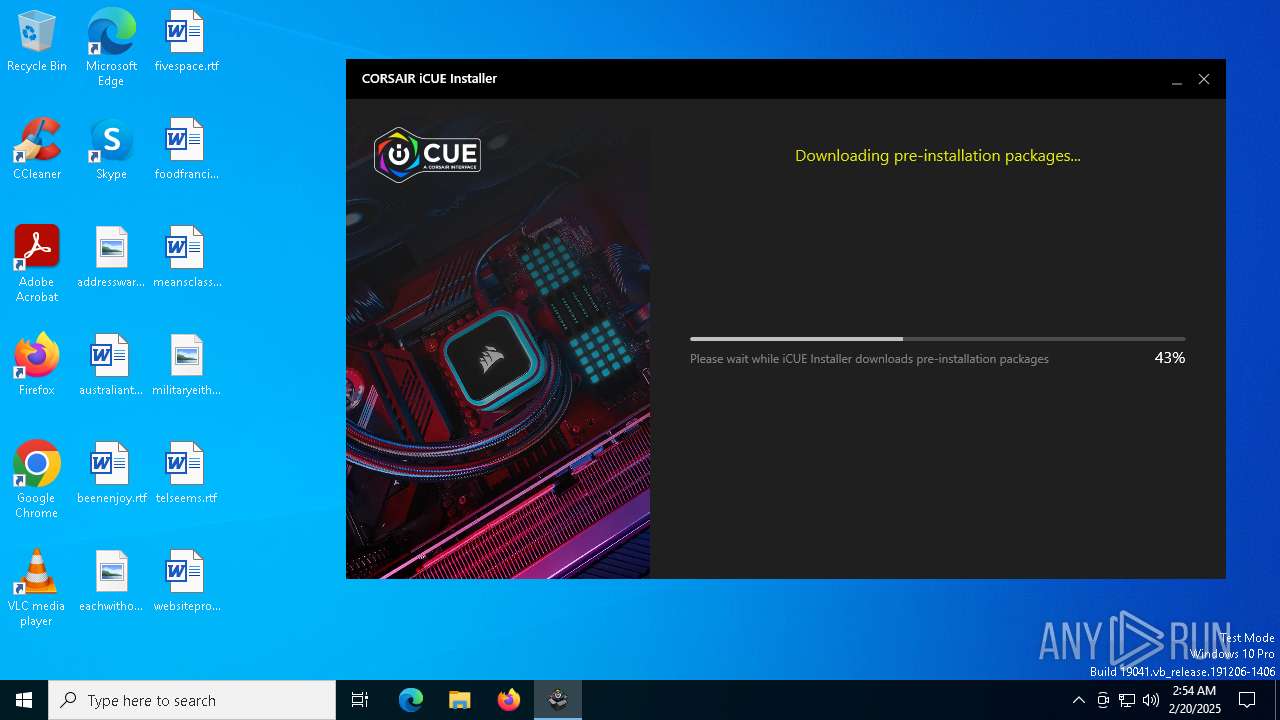
Task: Open the clock showing 2:54 AM
Action: [1194, 700]
